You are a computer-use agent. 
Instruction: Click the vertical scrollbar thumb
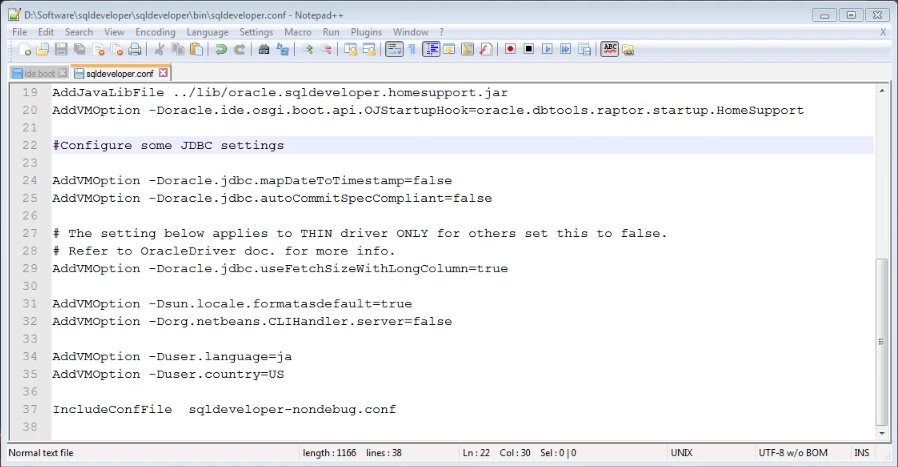(882, 342)
